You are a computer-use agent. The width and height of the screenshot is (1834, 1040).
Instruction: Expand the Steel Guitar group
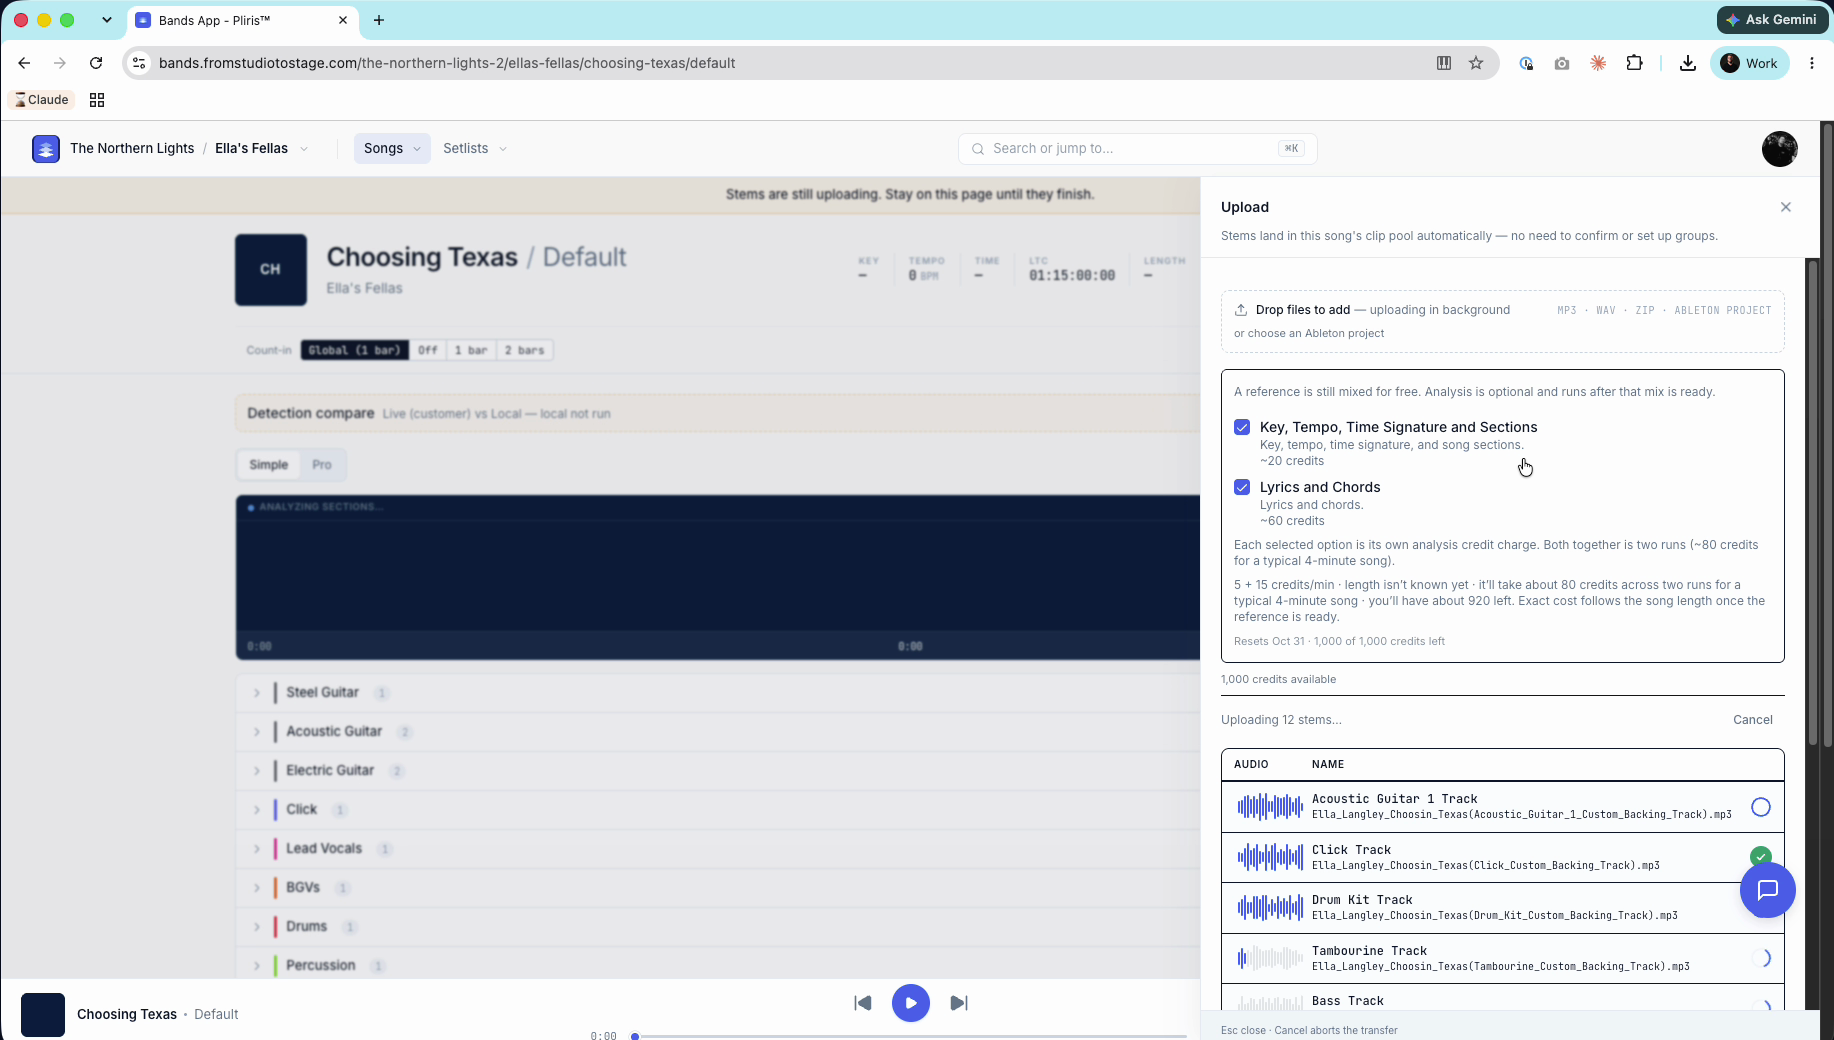click(x=257, y=693)
